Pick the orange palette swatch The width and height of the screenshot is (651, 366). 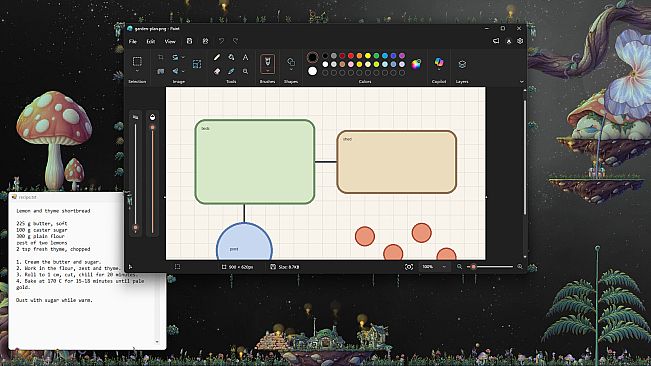(x=360, y=56)
